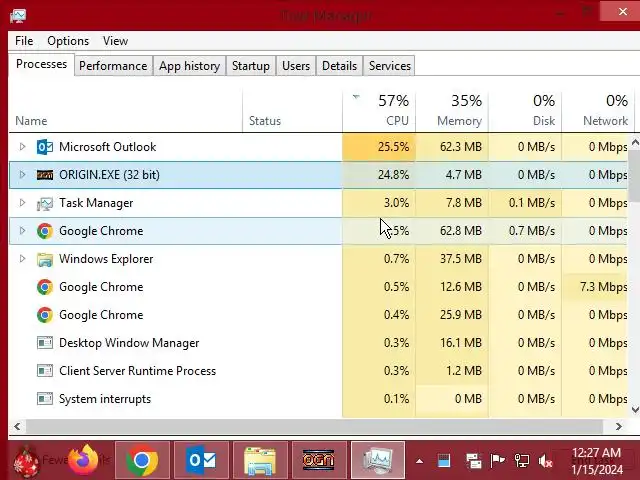Switch to the Users tab
The image size is (640, 480).
296,66
